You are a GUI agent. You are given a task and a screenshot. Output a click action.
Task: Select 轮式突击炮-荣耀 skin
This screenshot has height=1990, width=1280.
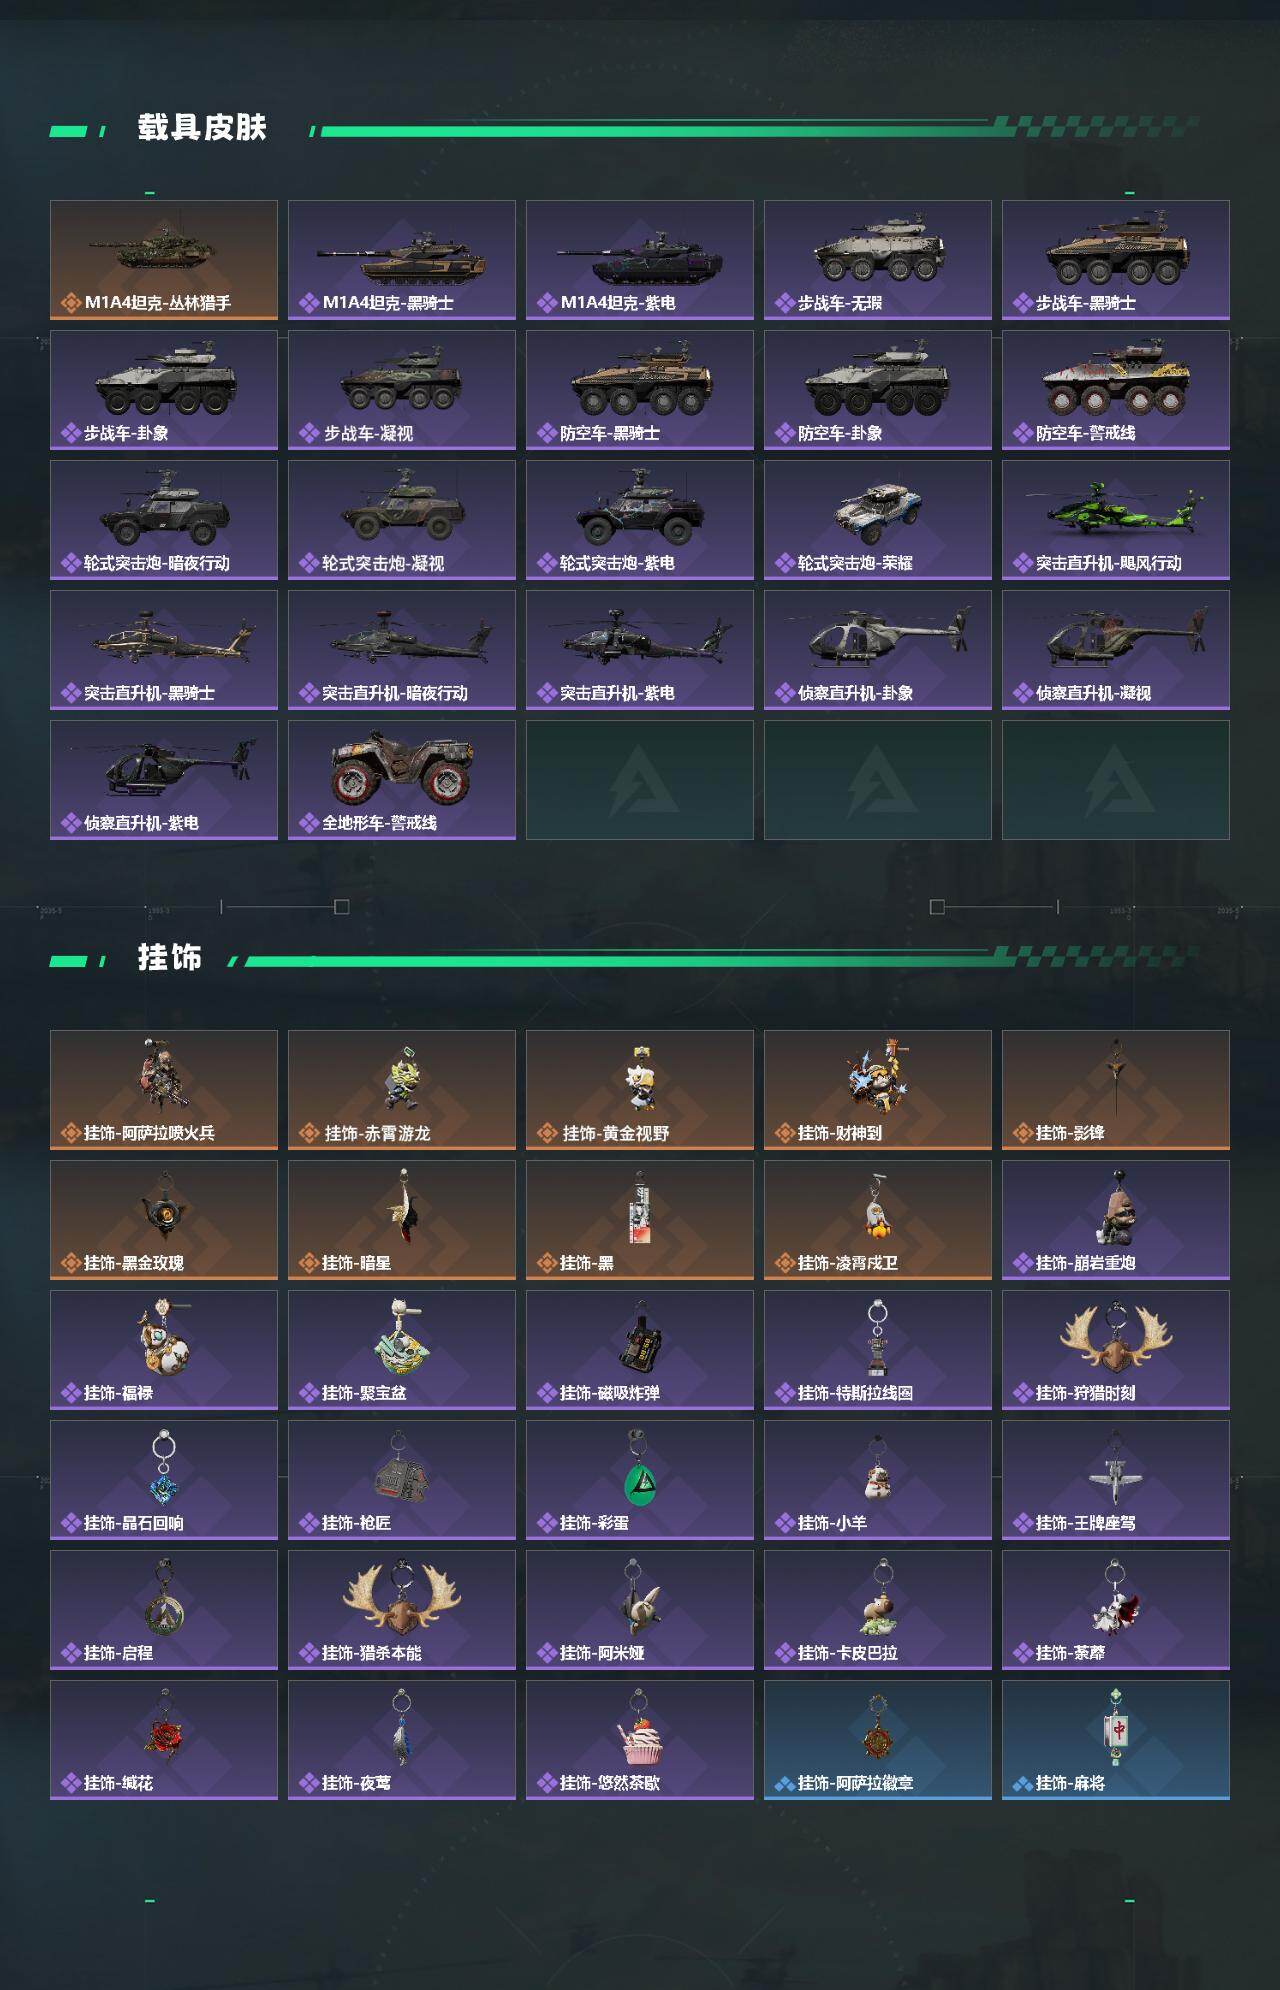coord(878,520)
